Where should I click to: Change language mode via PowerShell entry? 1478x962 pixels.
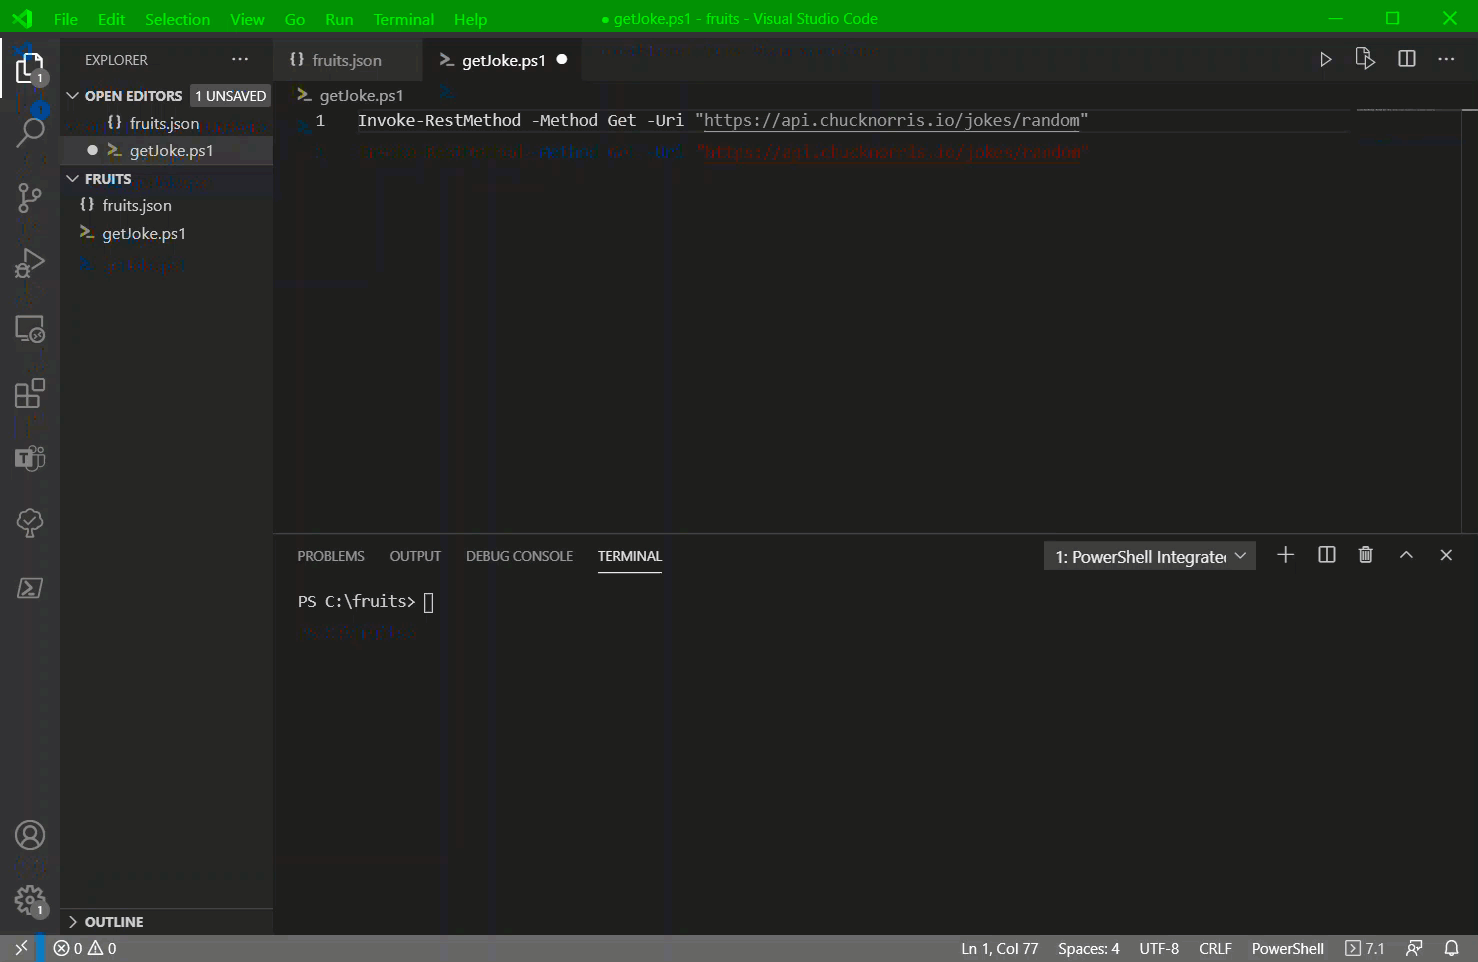[1287, 948]
